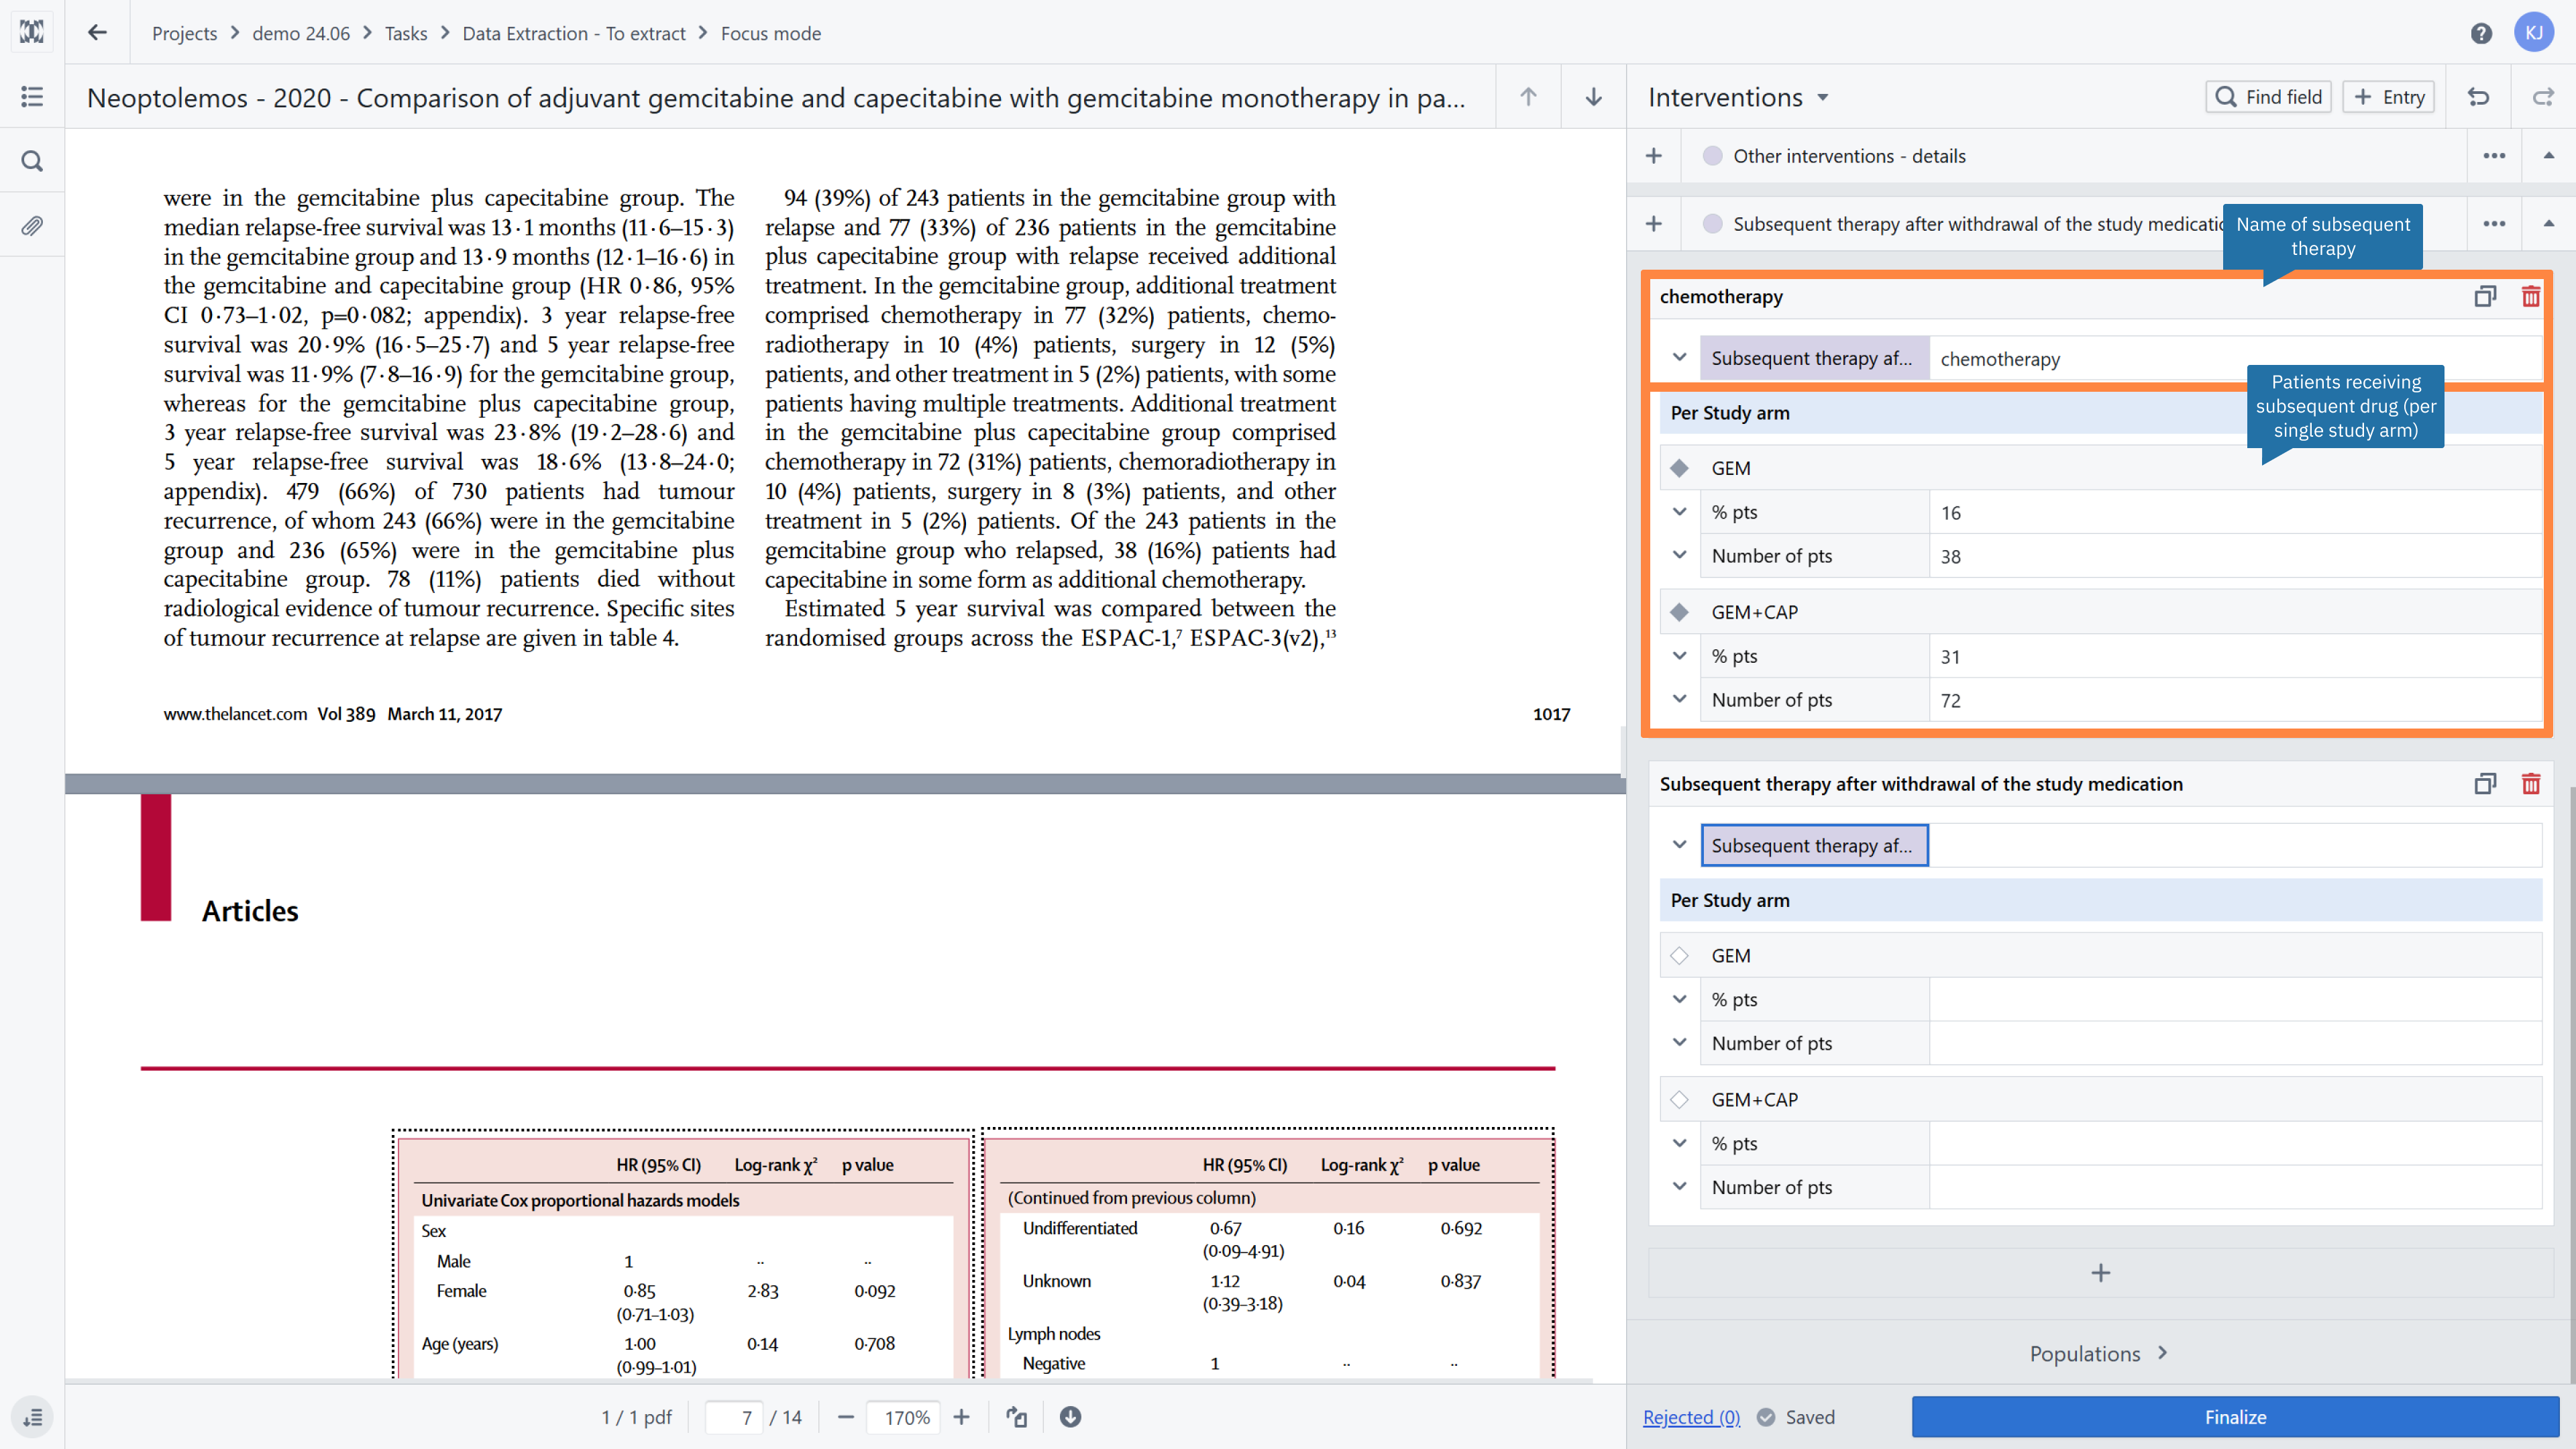
Task: Open Data Extraction - To extract breadcrumb
Action: [x=573, y=33]
